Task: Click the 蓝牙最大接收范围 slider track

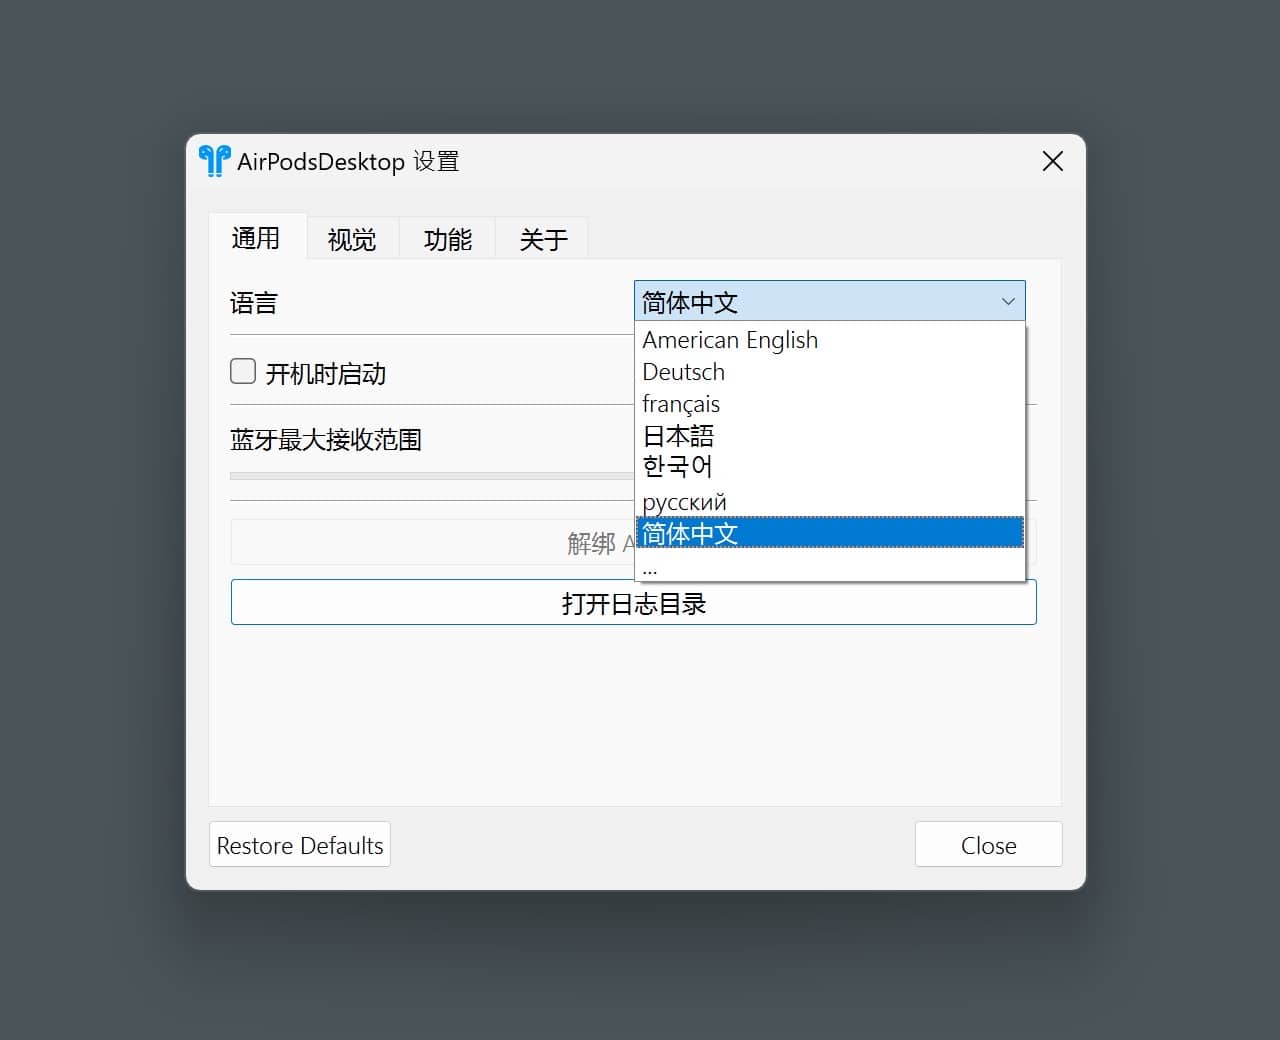Action: point(432,476)
